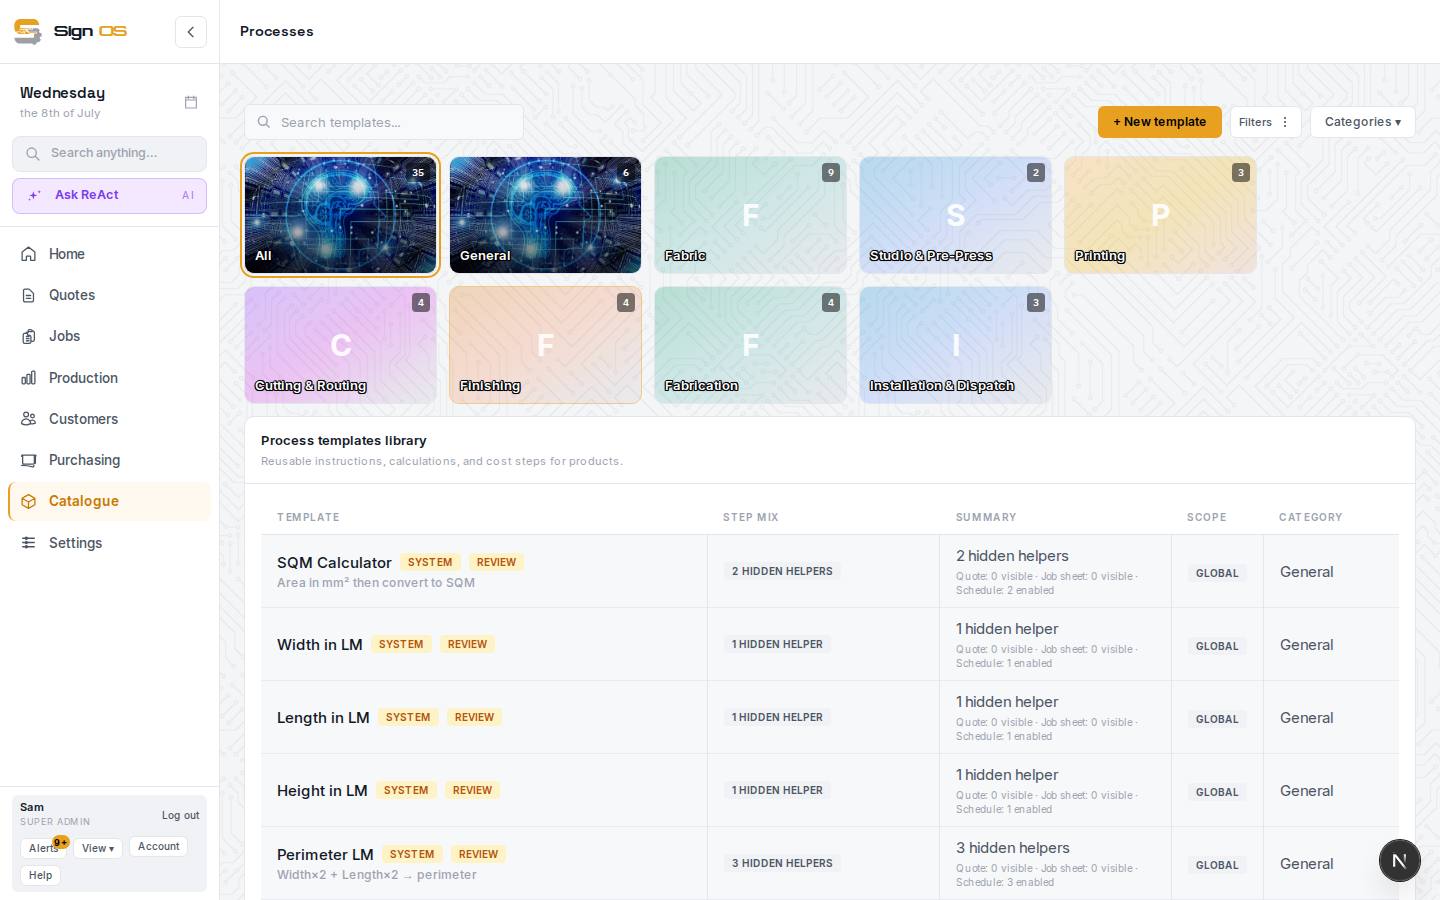Select the Fabrication category card
Image resolution: width=1440 pixels, height=900 pixels.
(x=750, y=345)
